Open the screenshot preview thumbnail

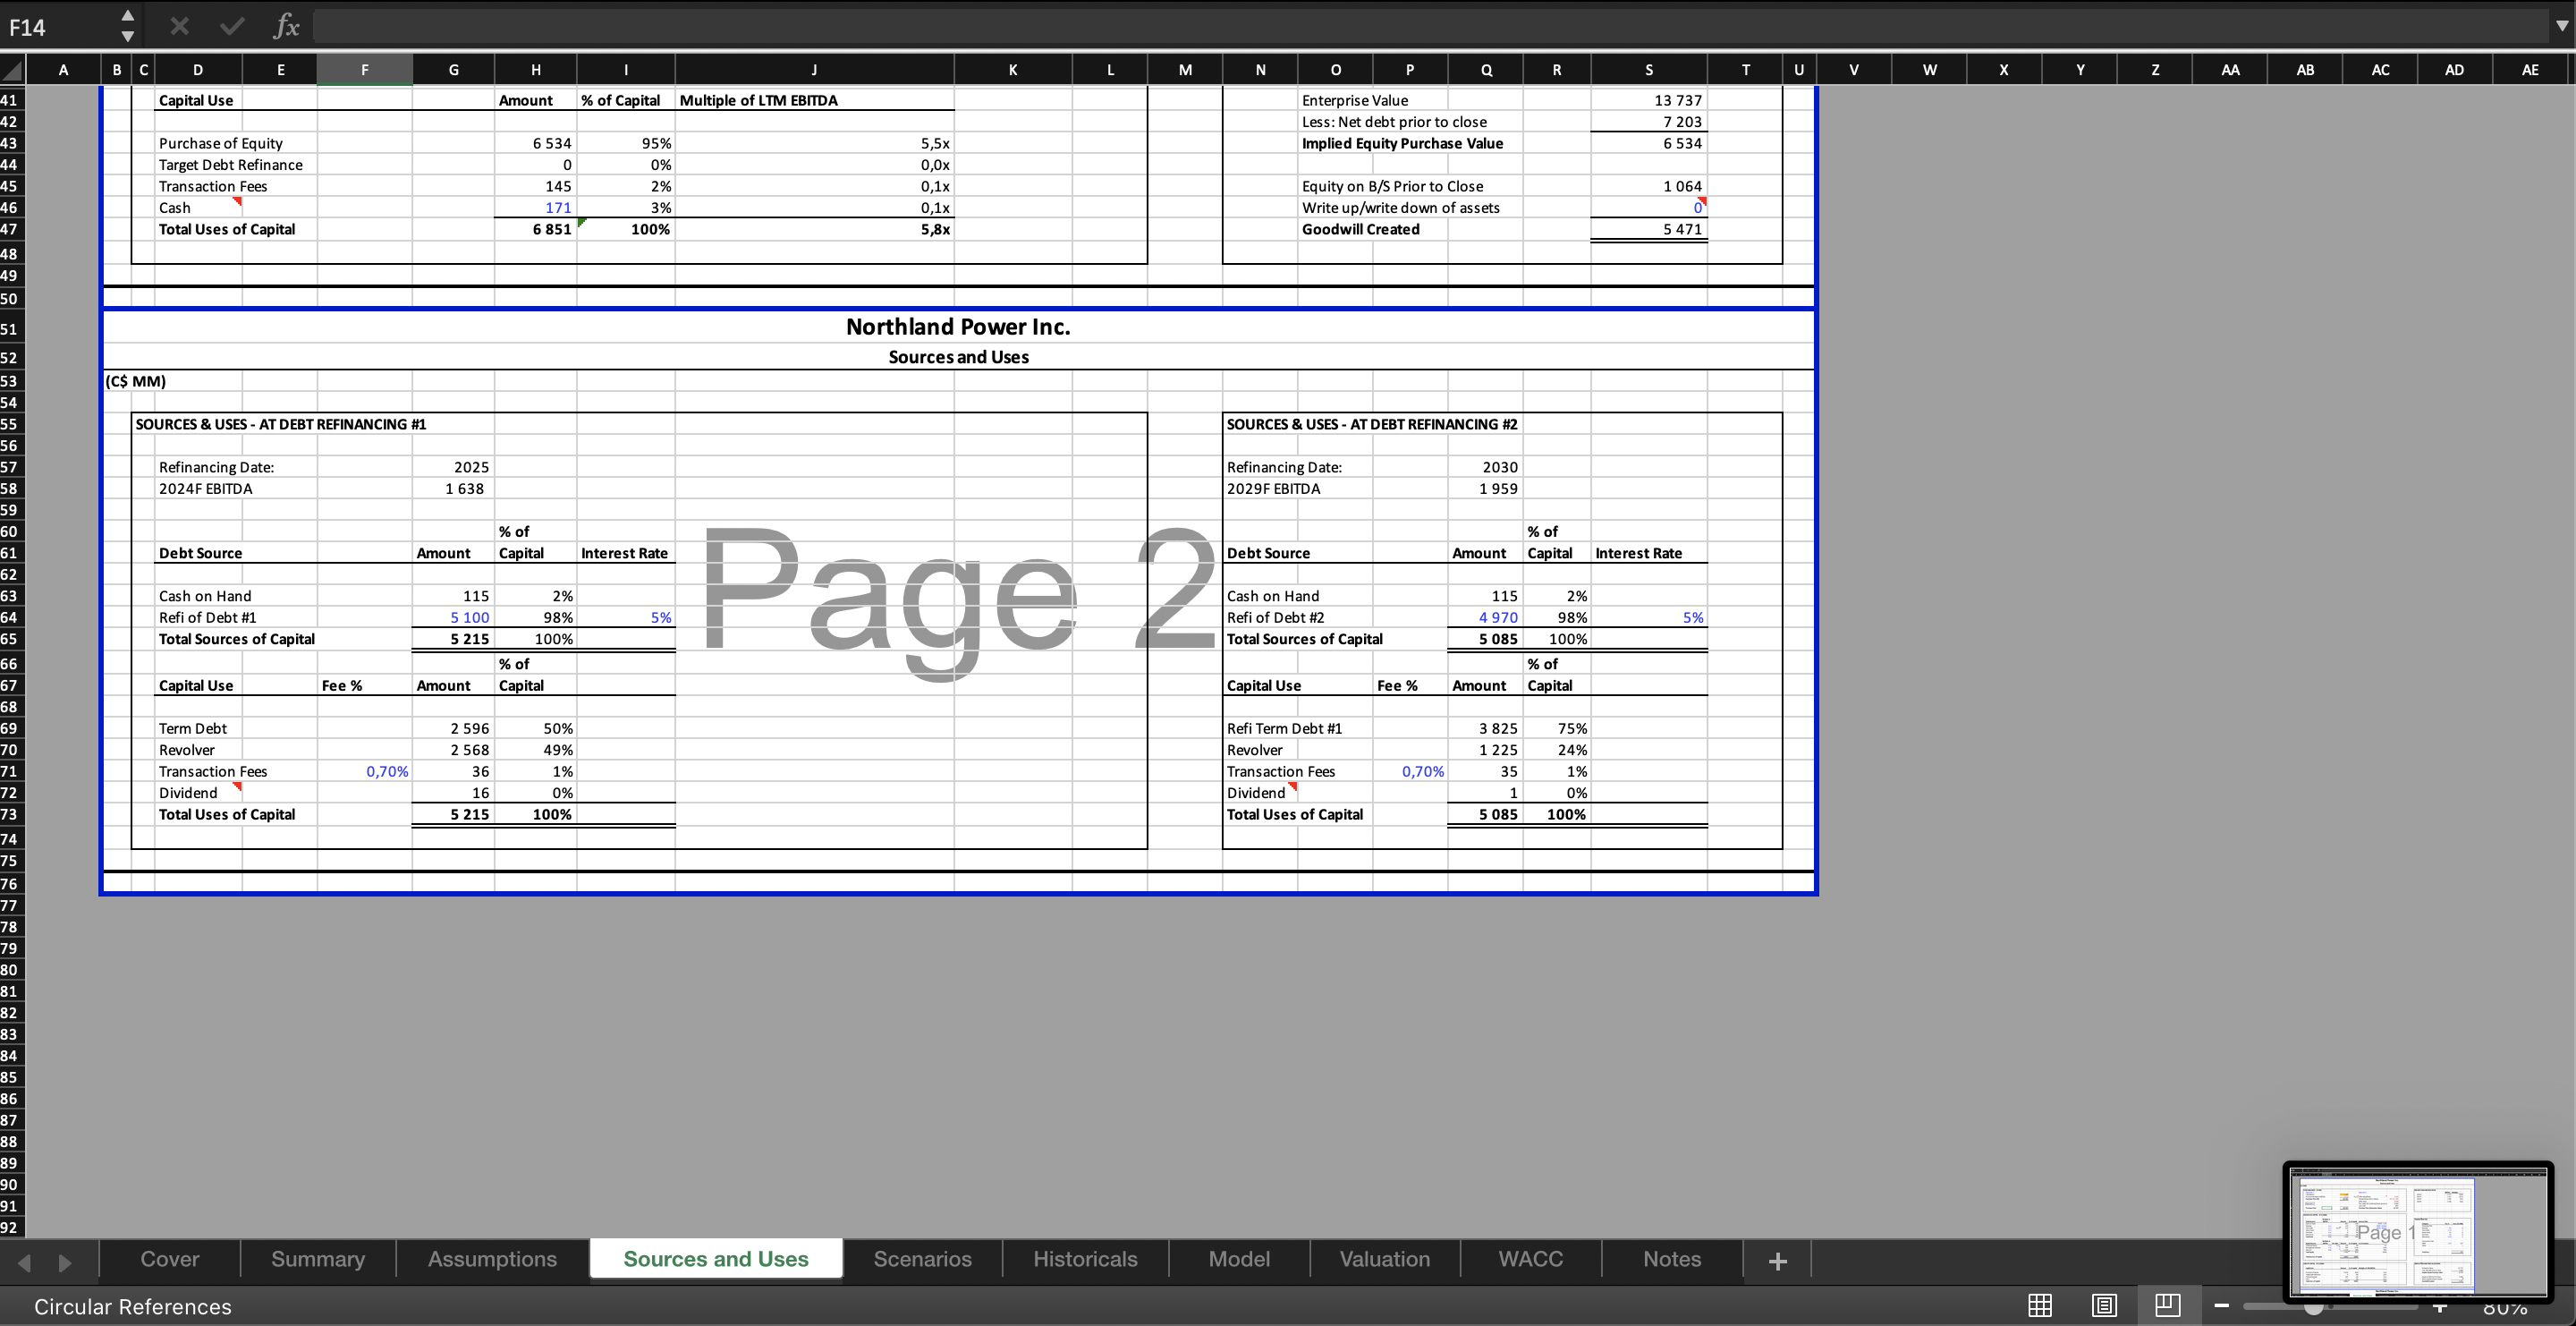[2418, 1233]
